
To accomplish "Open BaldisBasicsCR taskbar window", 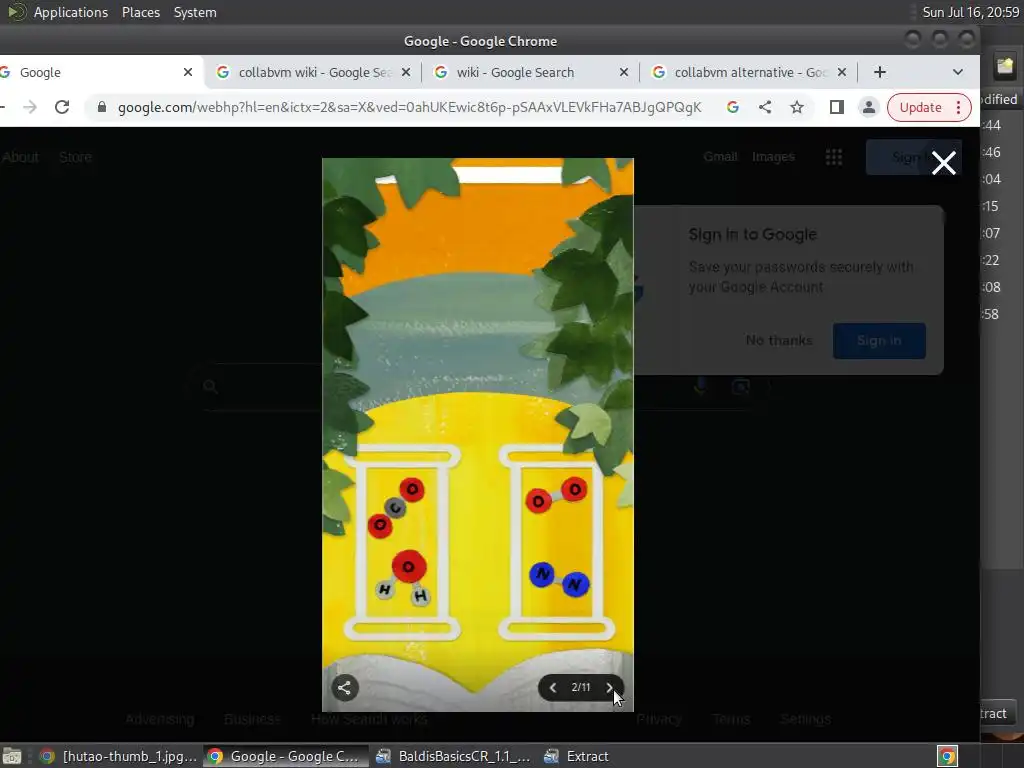I will (455, 756).
